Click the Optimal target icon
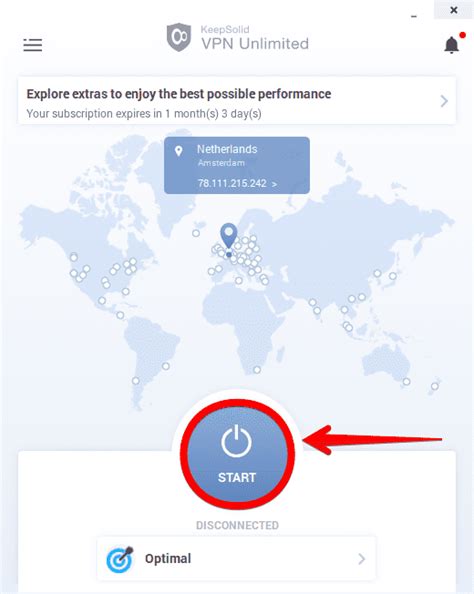Image resolution: width=474 pixels, height=594 pixels. tap(120, 560)
